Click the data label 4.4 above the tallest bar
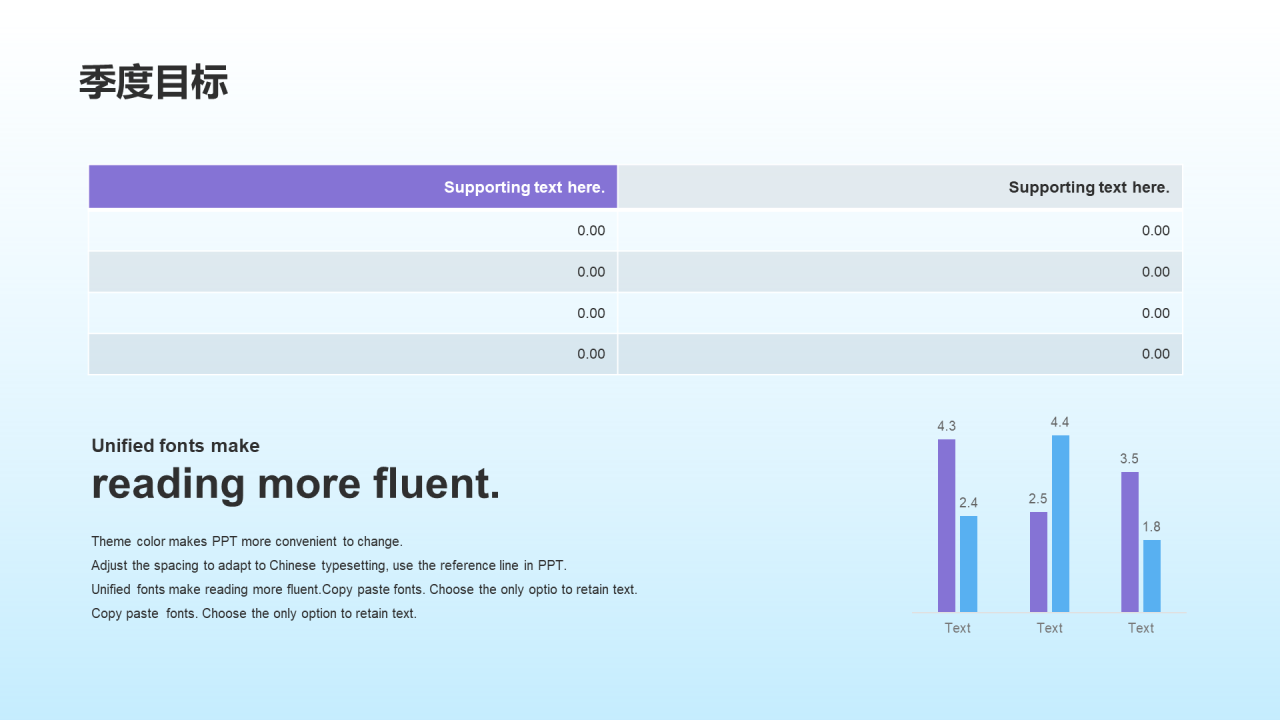Viewport: 1280px width, 720px height. click(x=1060, y=422)
